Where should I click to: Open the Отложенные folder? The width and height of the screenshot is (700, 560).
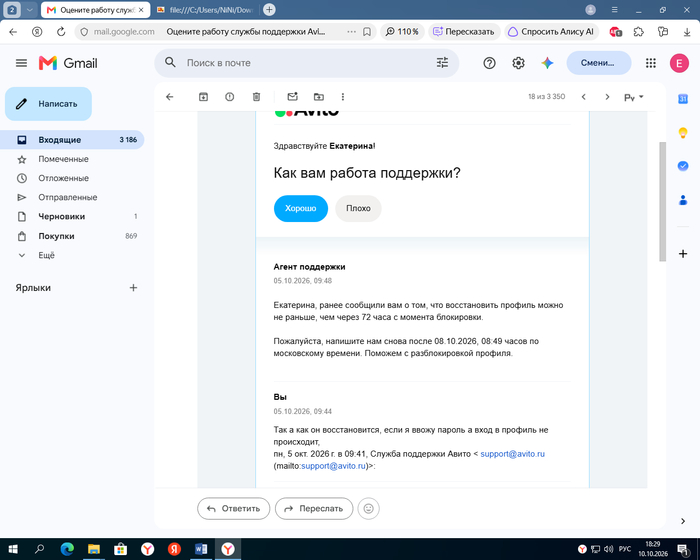point(74,178)
